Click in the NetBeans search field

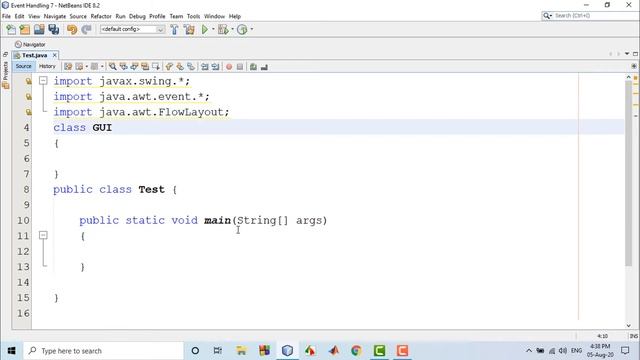pos(590,16)
